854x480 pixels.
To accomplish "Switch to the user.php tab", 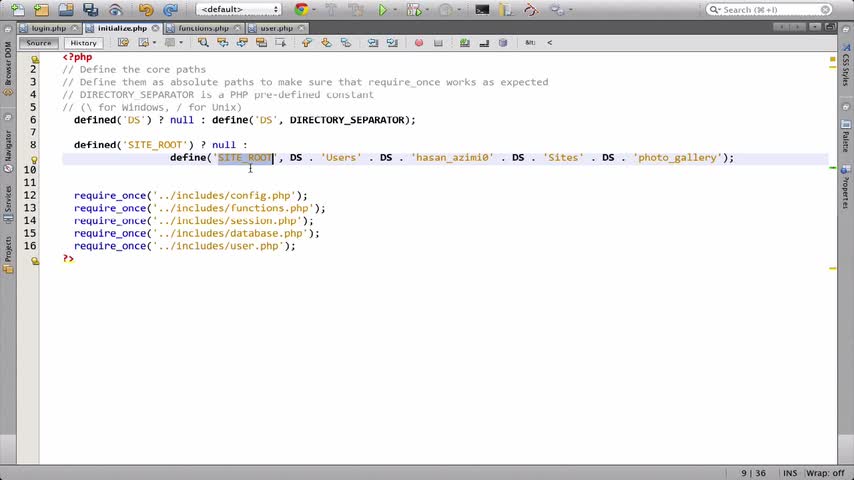I will [277, 28].
